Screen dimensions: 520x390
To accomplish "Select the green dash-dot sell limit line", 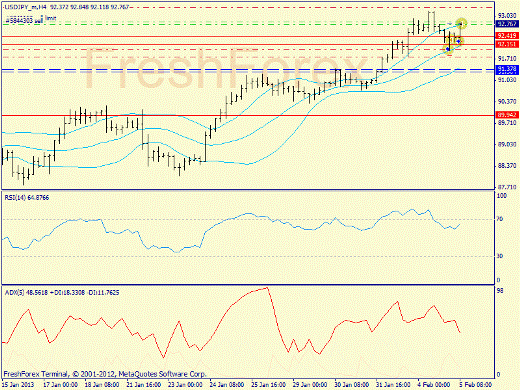I will [247, 24].
